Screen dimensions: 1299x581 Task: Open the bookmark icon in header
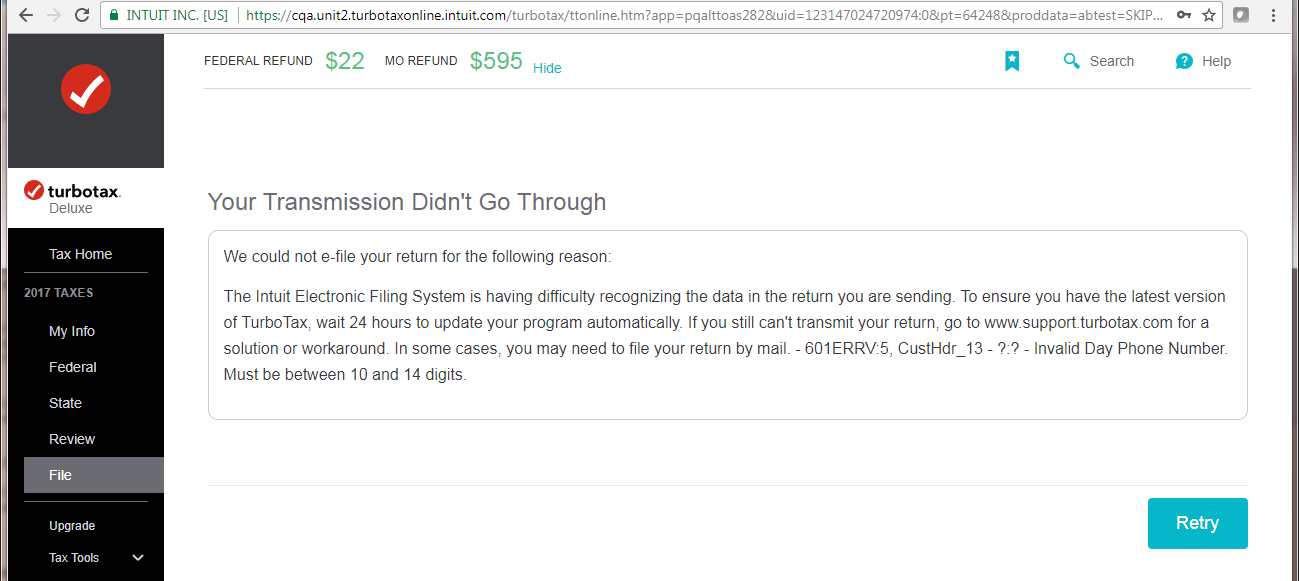(x=1012, y=61)
